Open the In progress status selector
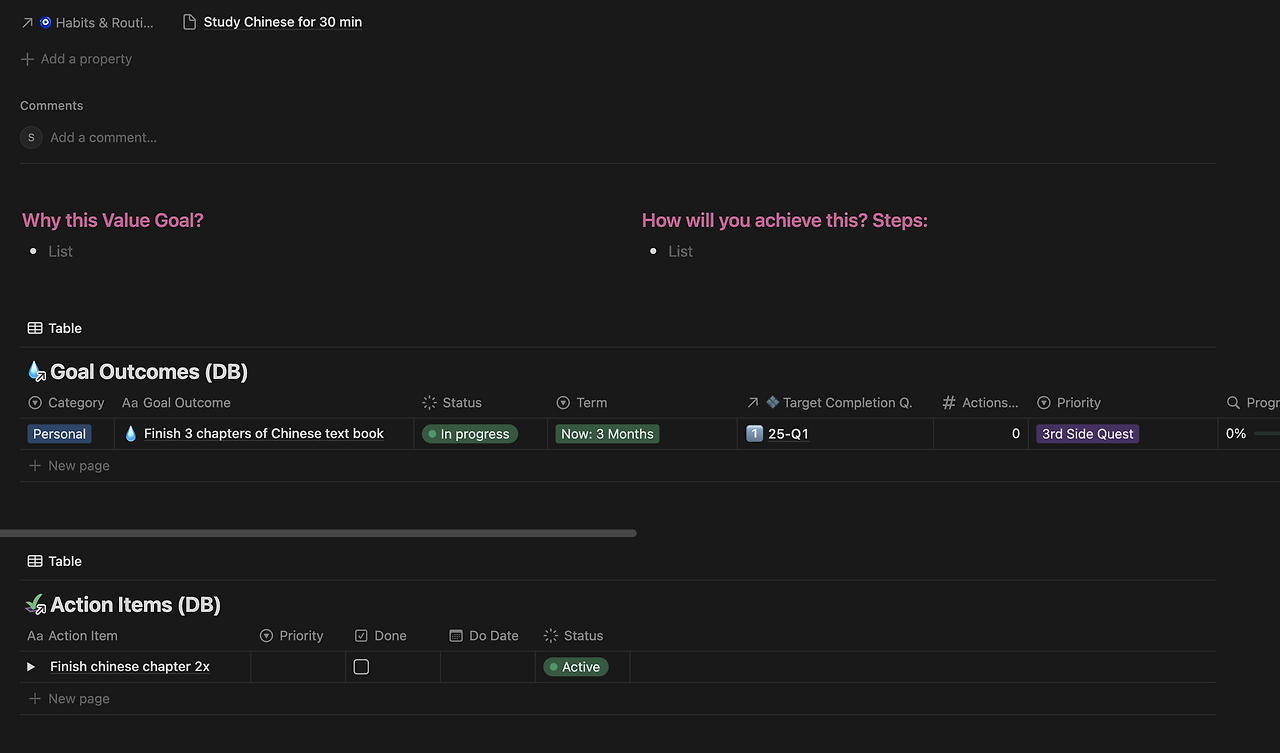The height and width of the screenshot is (753, 1280). [469, 434]
